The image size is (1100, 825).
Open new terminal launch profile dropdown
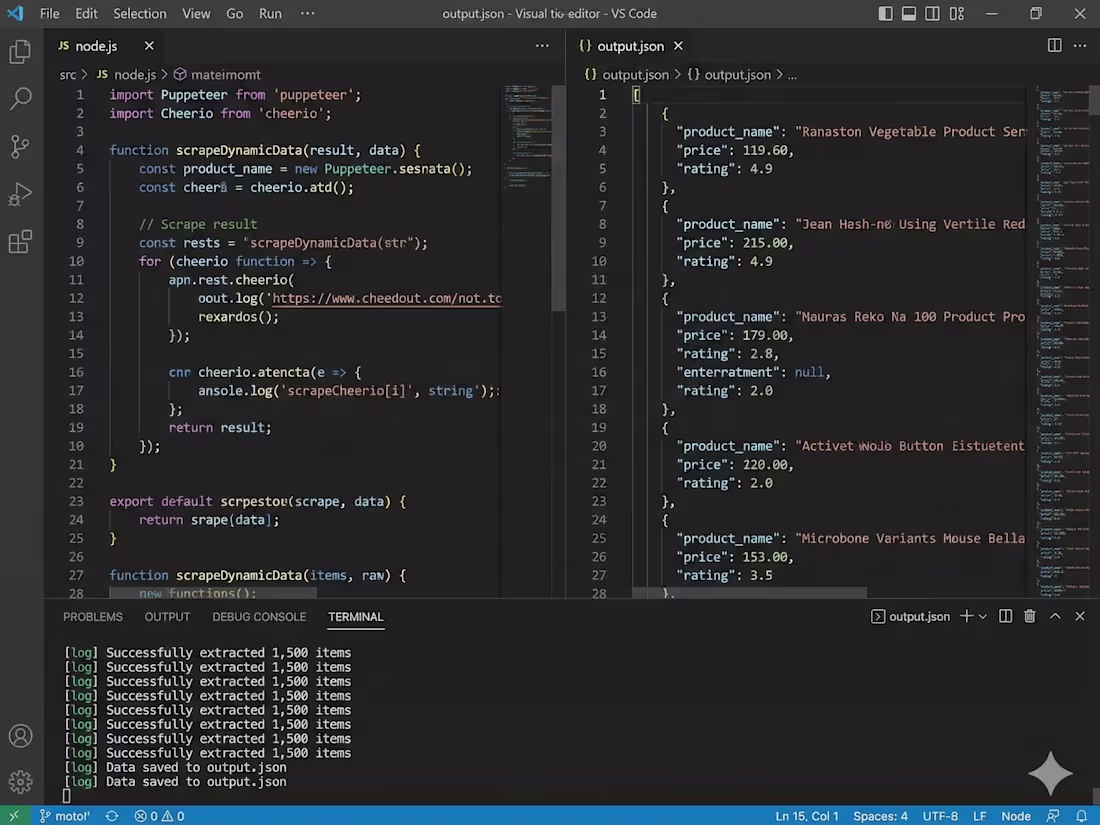983,616
